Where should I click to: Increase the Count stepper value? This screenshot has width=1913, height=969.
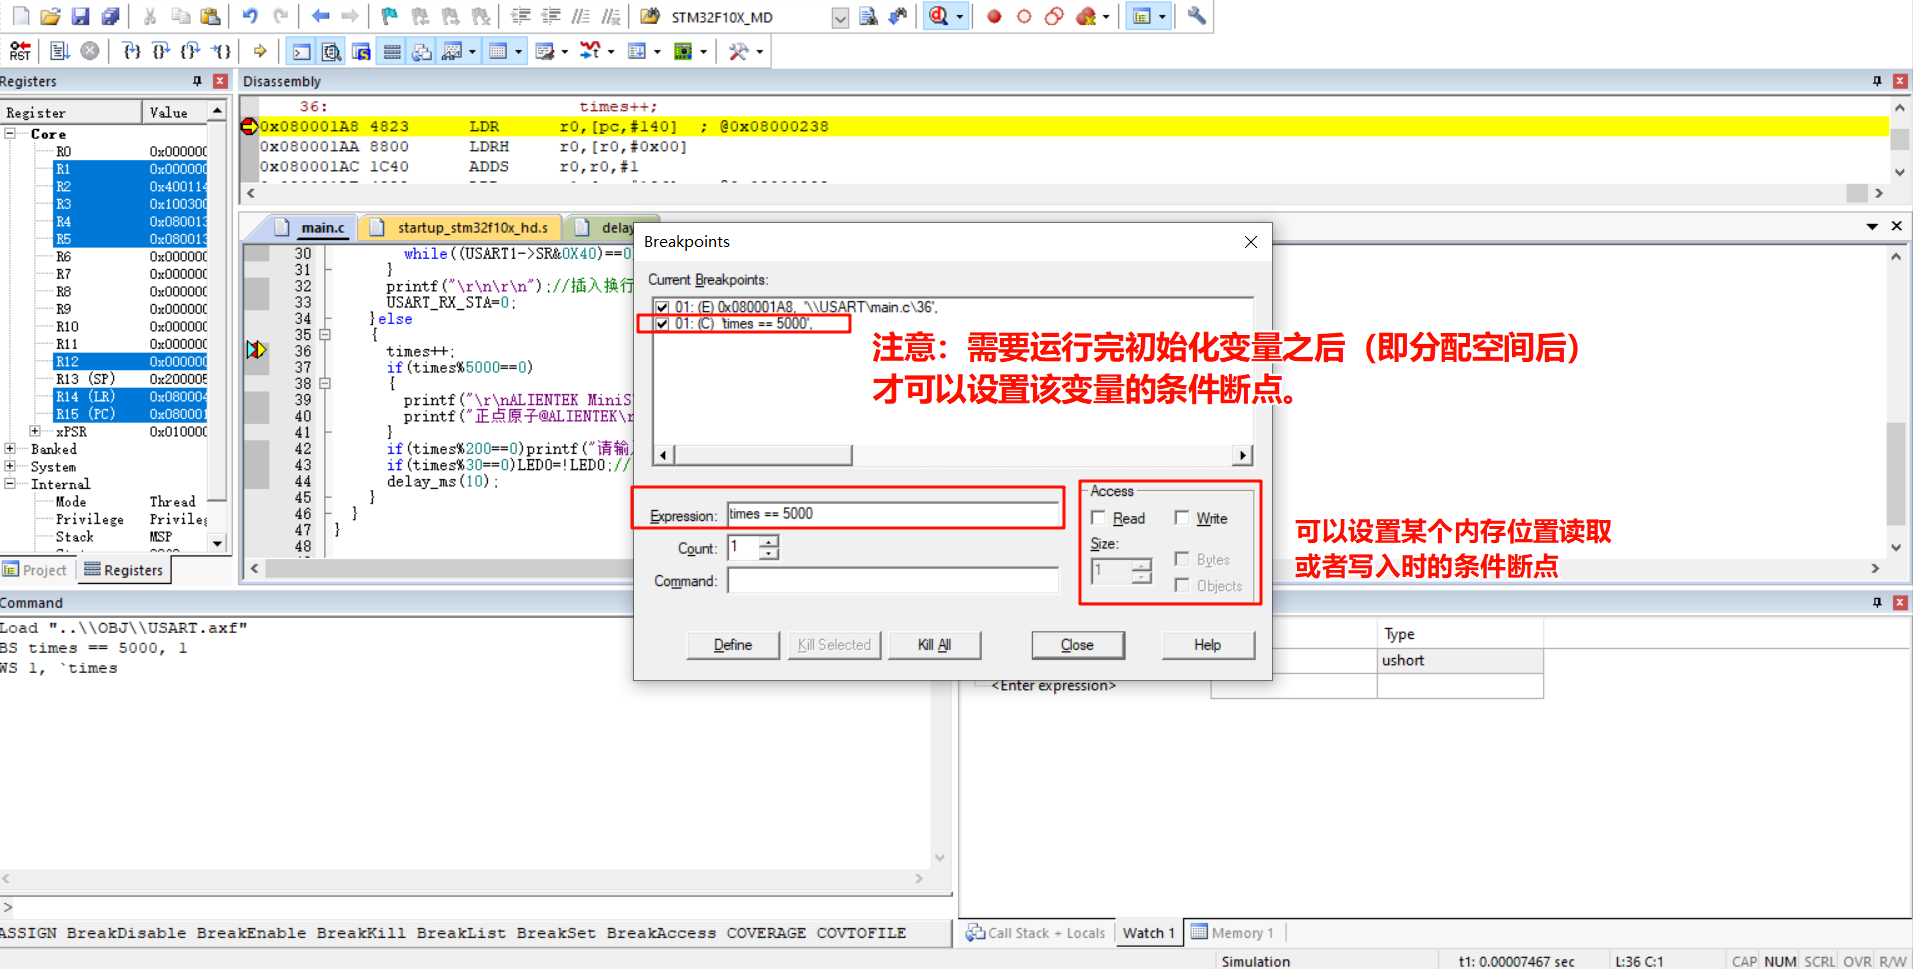[x=768, y=542]
